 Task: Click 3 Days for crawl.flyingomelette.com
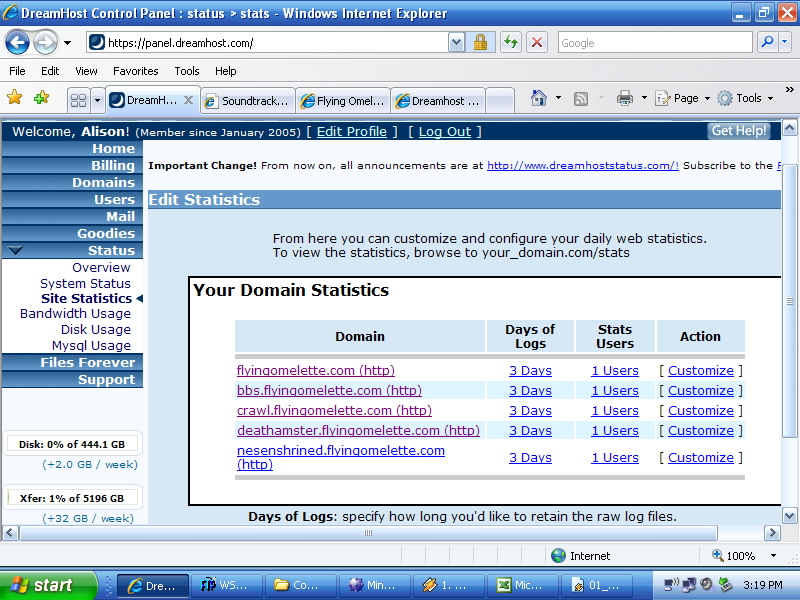[x=530, y=410]
